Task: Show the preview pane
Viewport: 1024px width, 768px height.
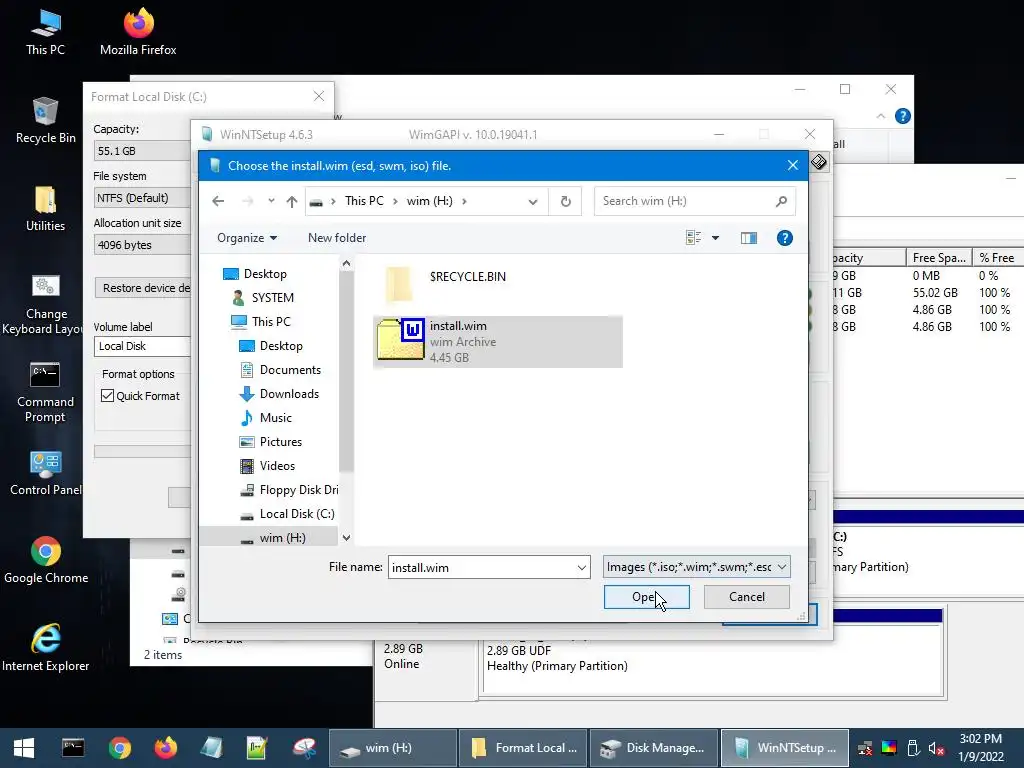Action: tap(748, 238)
